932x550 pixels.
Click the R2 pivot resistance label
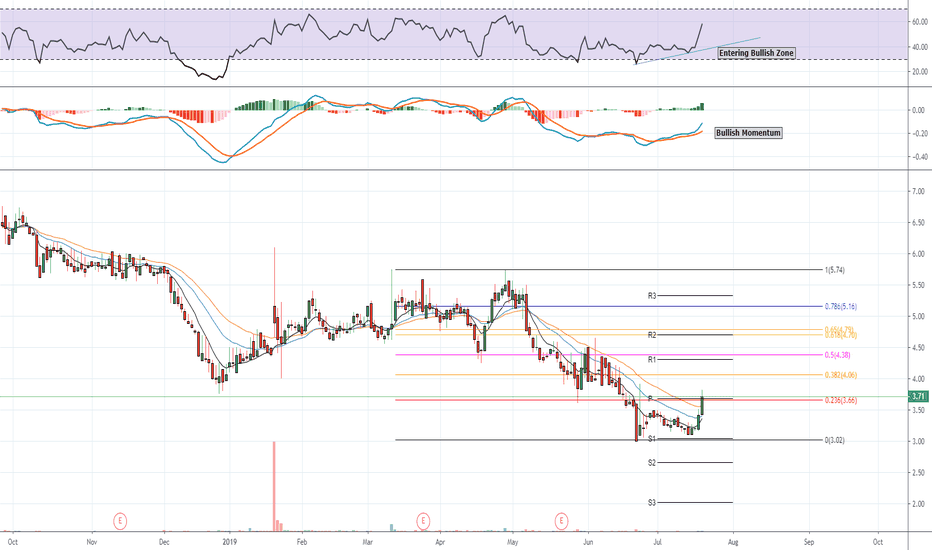[x=652, y=335]
